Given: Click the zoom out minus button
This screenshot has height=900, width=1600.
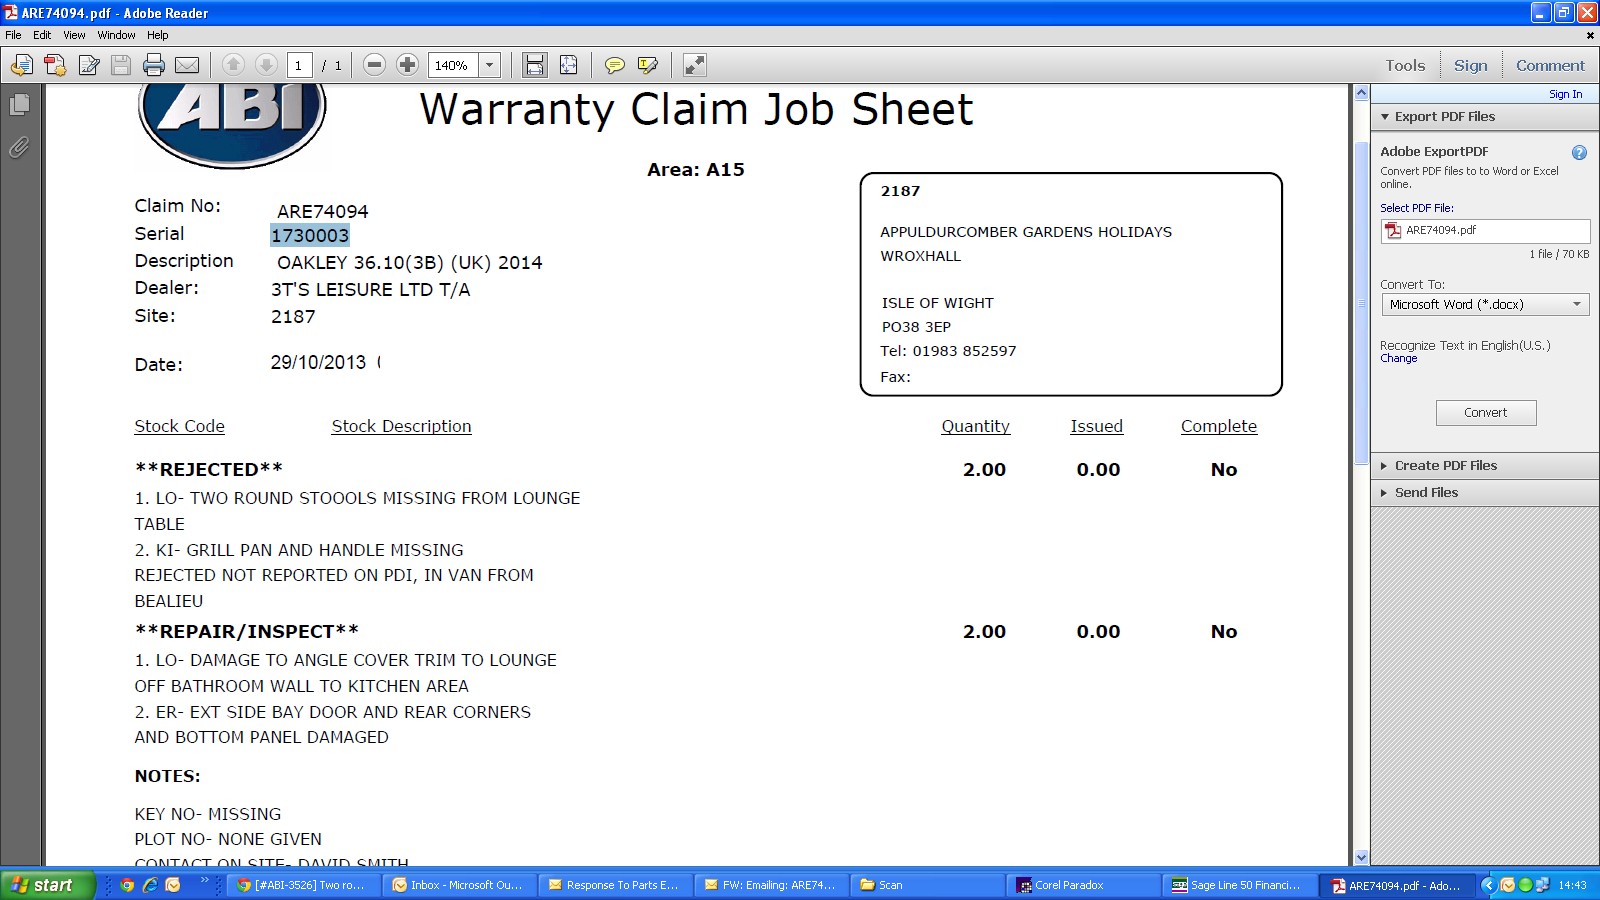Looking at the screenshot, I should [x=374, y=66].
